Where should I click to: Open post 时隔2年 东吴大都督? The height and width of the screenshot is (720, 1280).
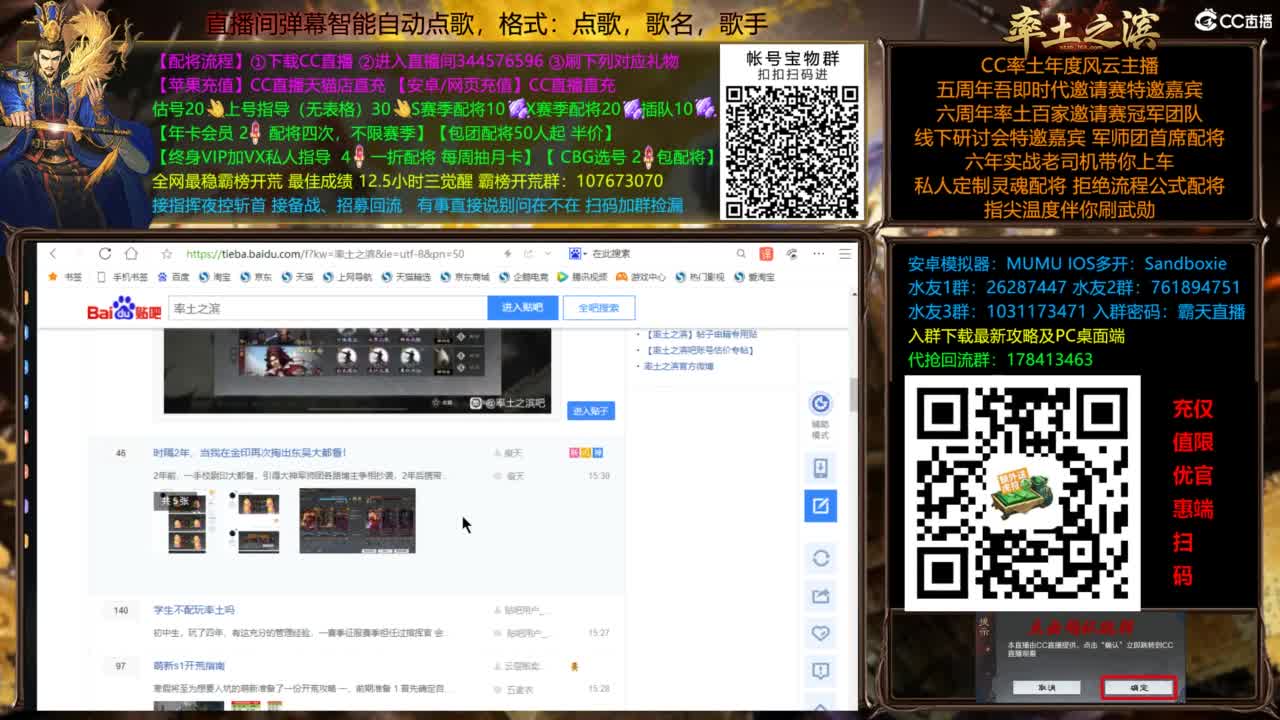tap(250, 453)
